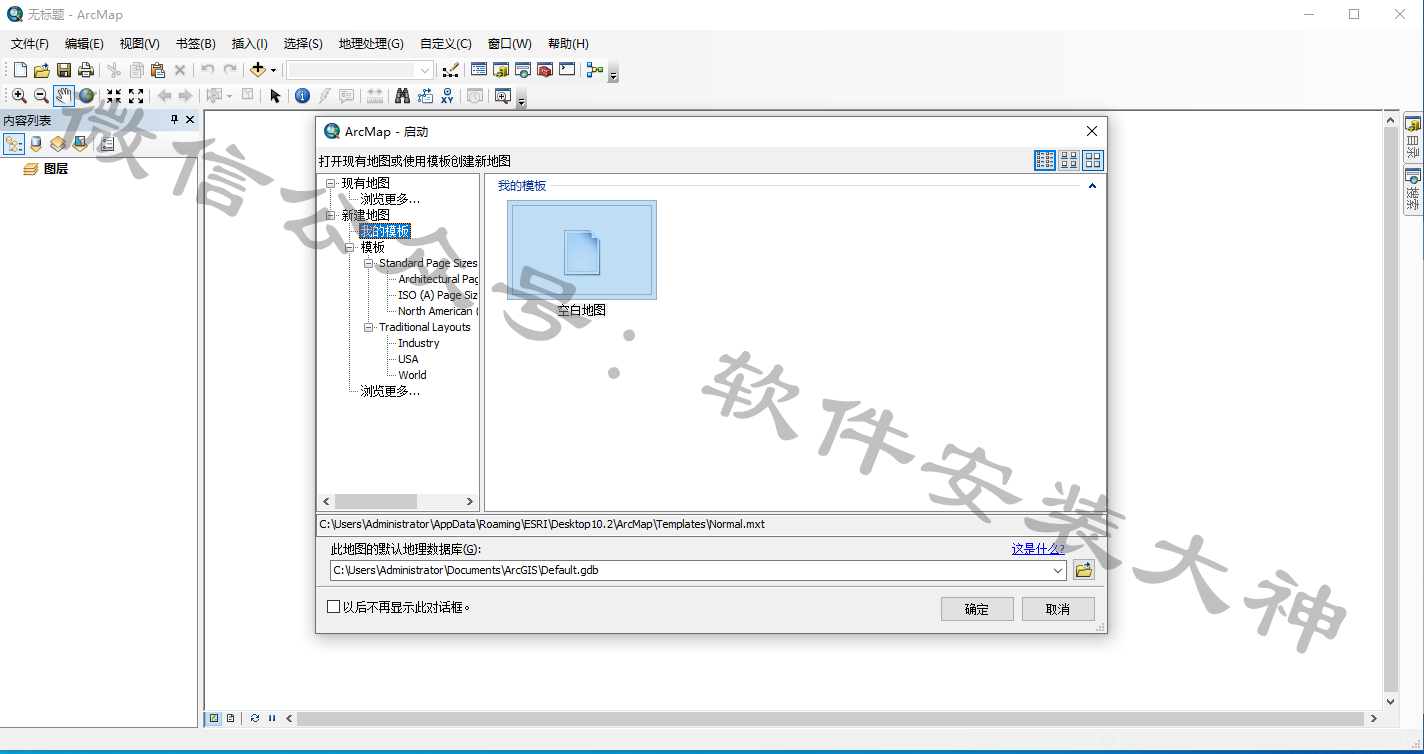Click the Go To XY icon

pos(447,96)
